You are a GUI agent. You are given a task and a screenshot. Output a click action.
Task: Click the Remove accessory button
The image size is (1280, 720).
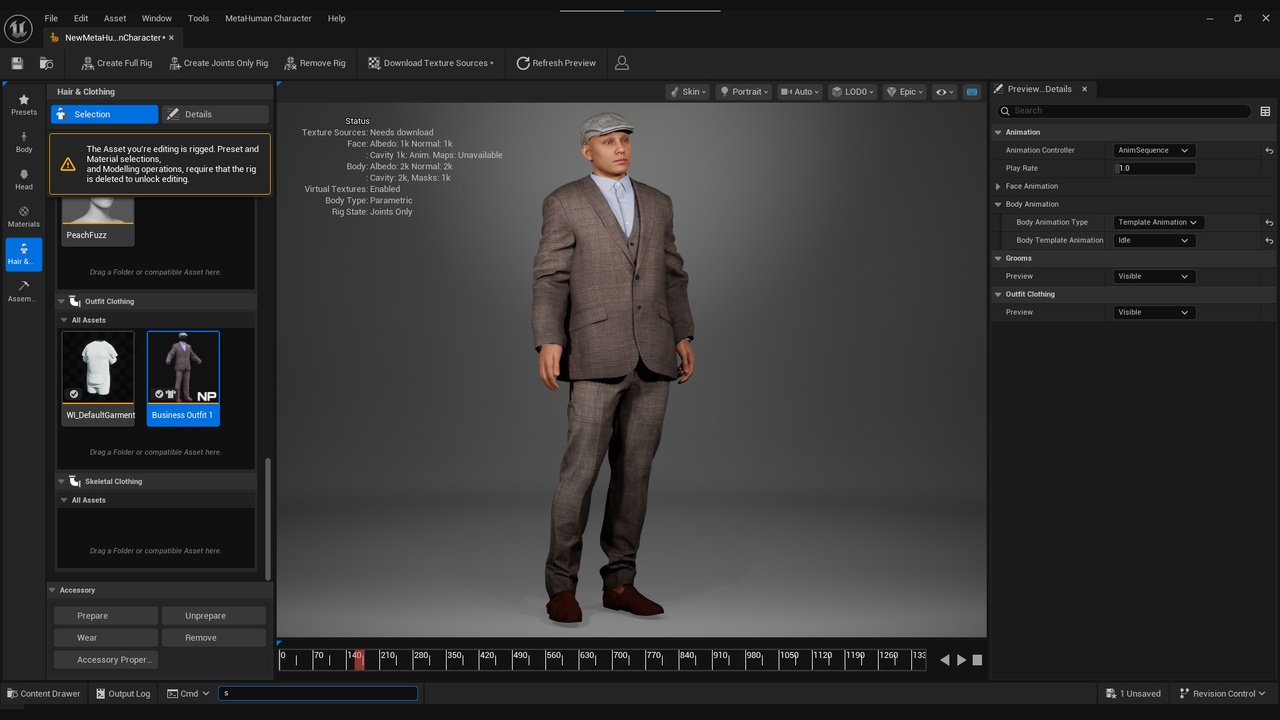point(214,638)
